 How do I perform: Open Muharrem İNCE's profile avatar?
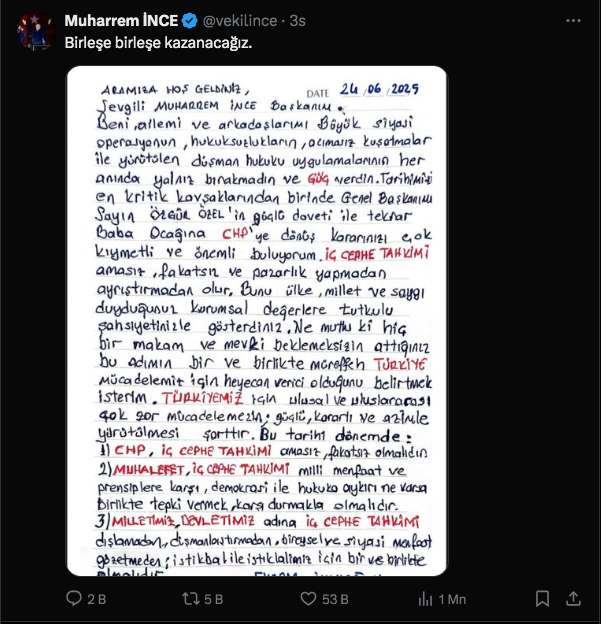pyautogui.click(x=36, y=31)
